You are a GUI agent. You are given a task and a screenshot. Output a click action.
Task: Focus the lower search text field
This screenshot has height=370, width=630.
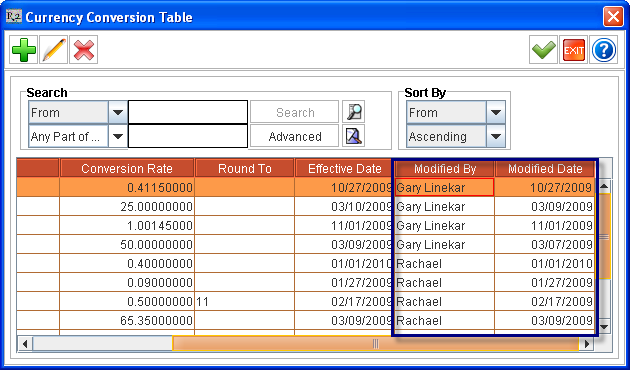coord(188,136)
